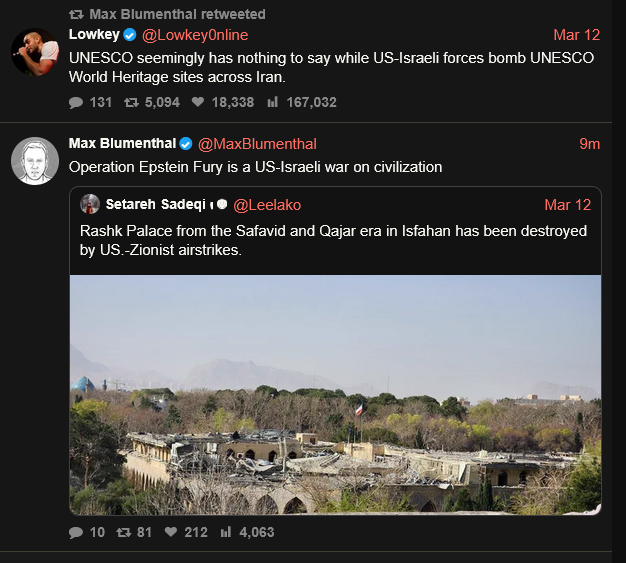Retweet Lowkey's UNESCO tweet
Image resolution: width=626 pixels, height=563 pixels.
click(x=130, y=102)
